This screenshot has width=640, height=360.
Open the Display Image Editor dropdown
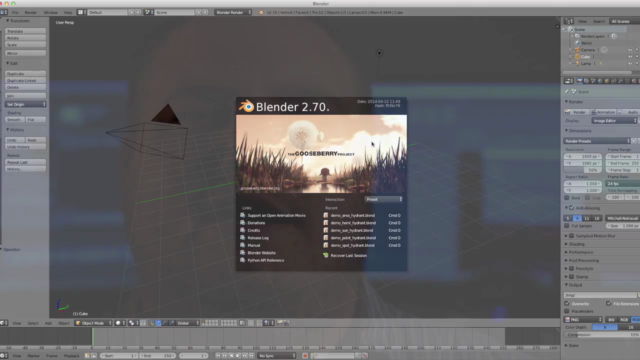[x=614, y=121]
